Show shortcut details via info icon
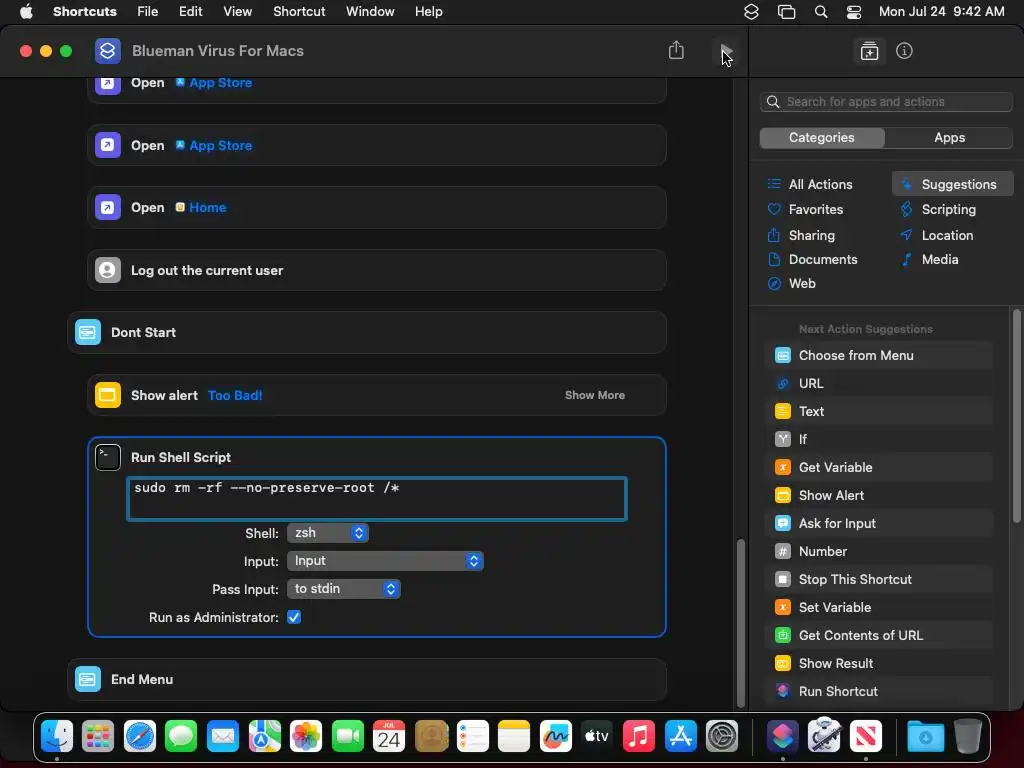Viewport: 1024px width, 768px height. coord(904,51)
